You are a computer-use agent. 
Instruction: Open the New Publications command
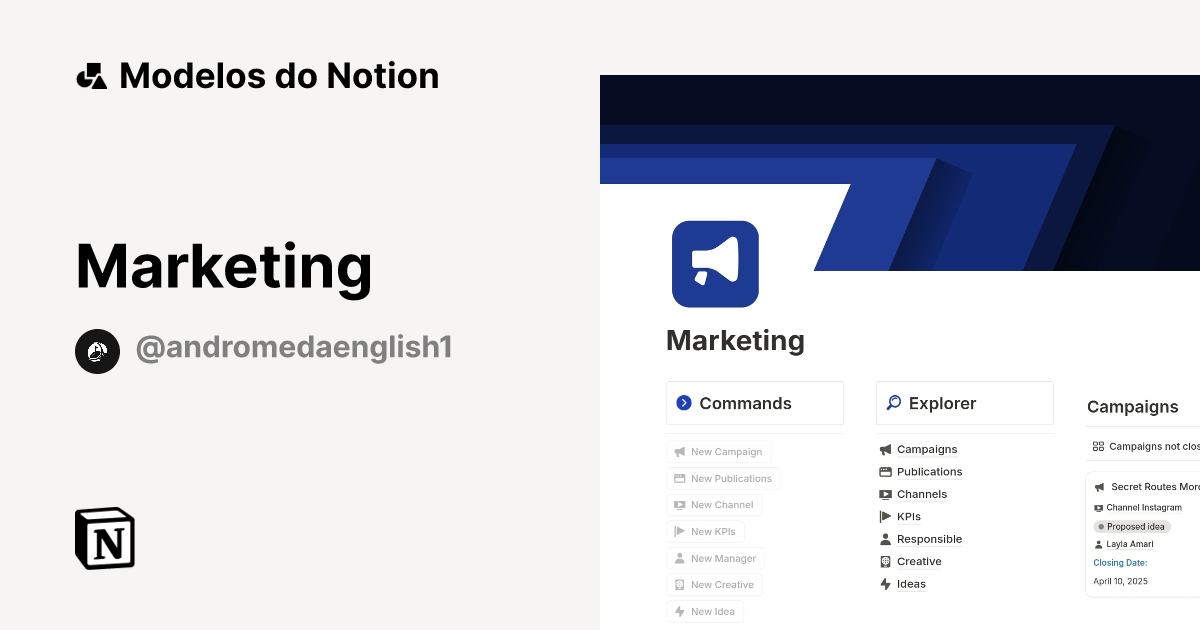[x=723, y=478]
